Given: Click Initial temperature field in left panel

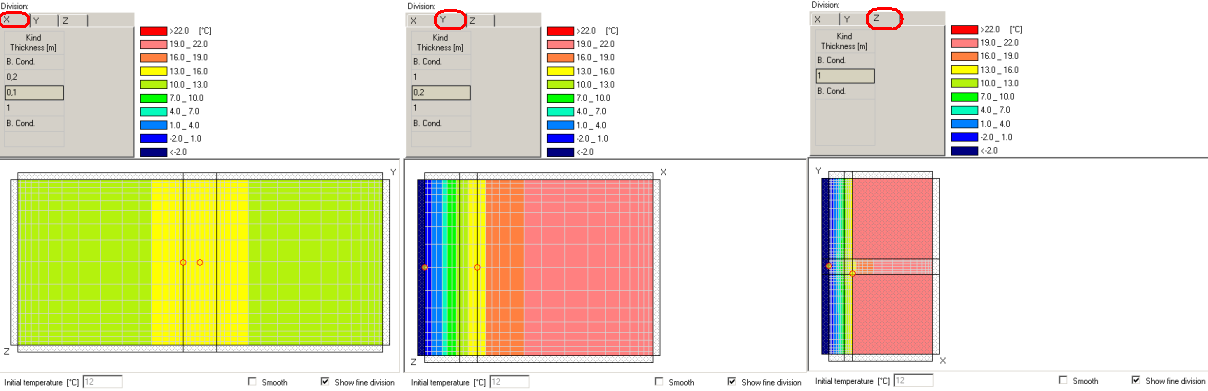Looking at the screenshot, I should coord(102,382).
